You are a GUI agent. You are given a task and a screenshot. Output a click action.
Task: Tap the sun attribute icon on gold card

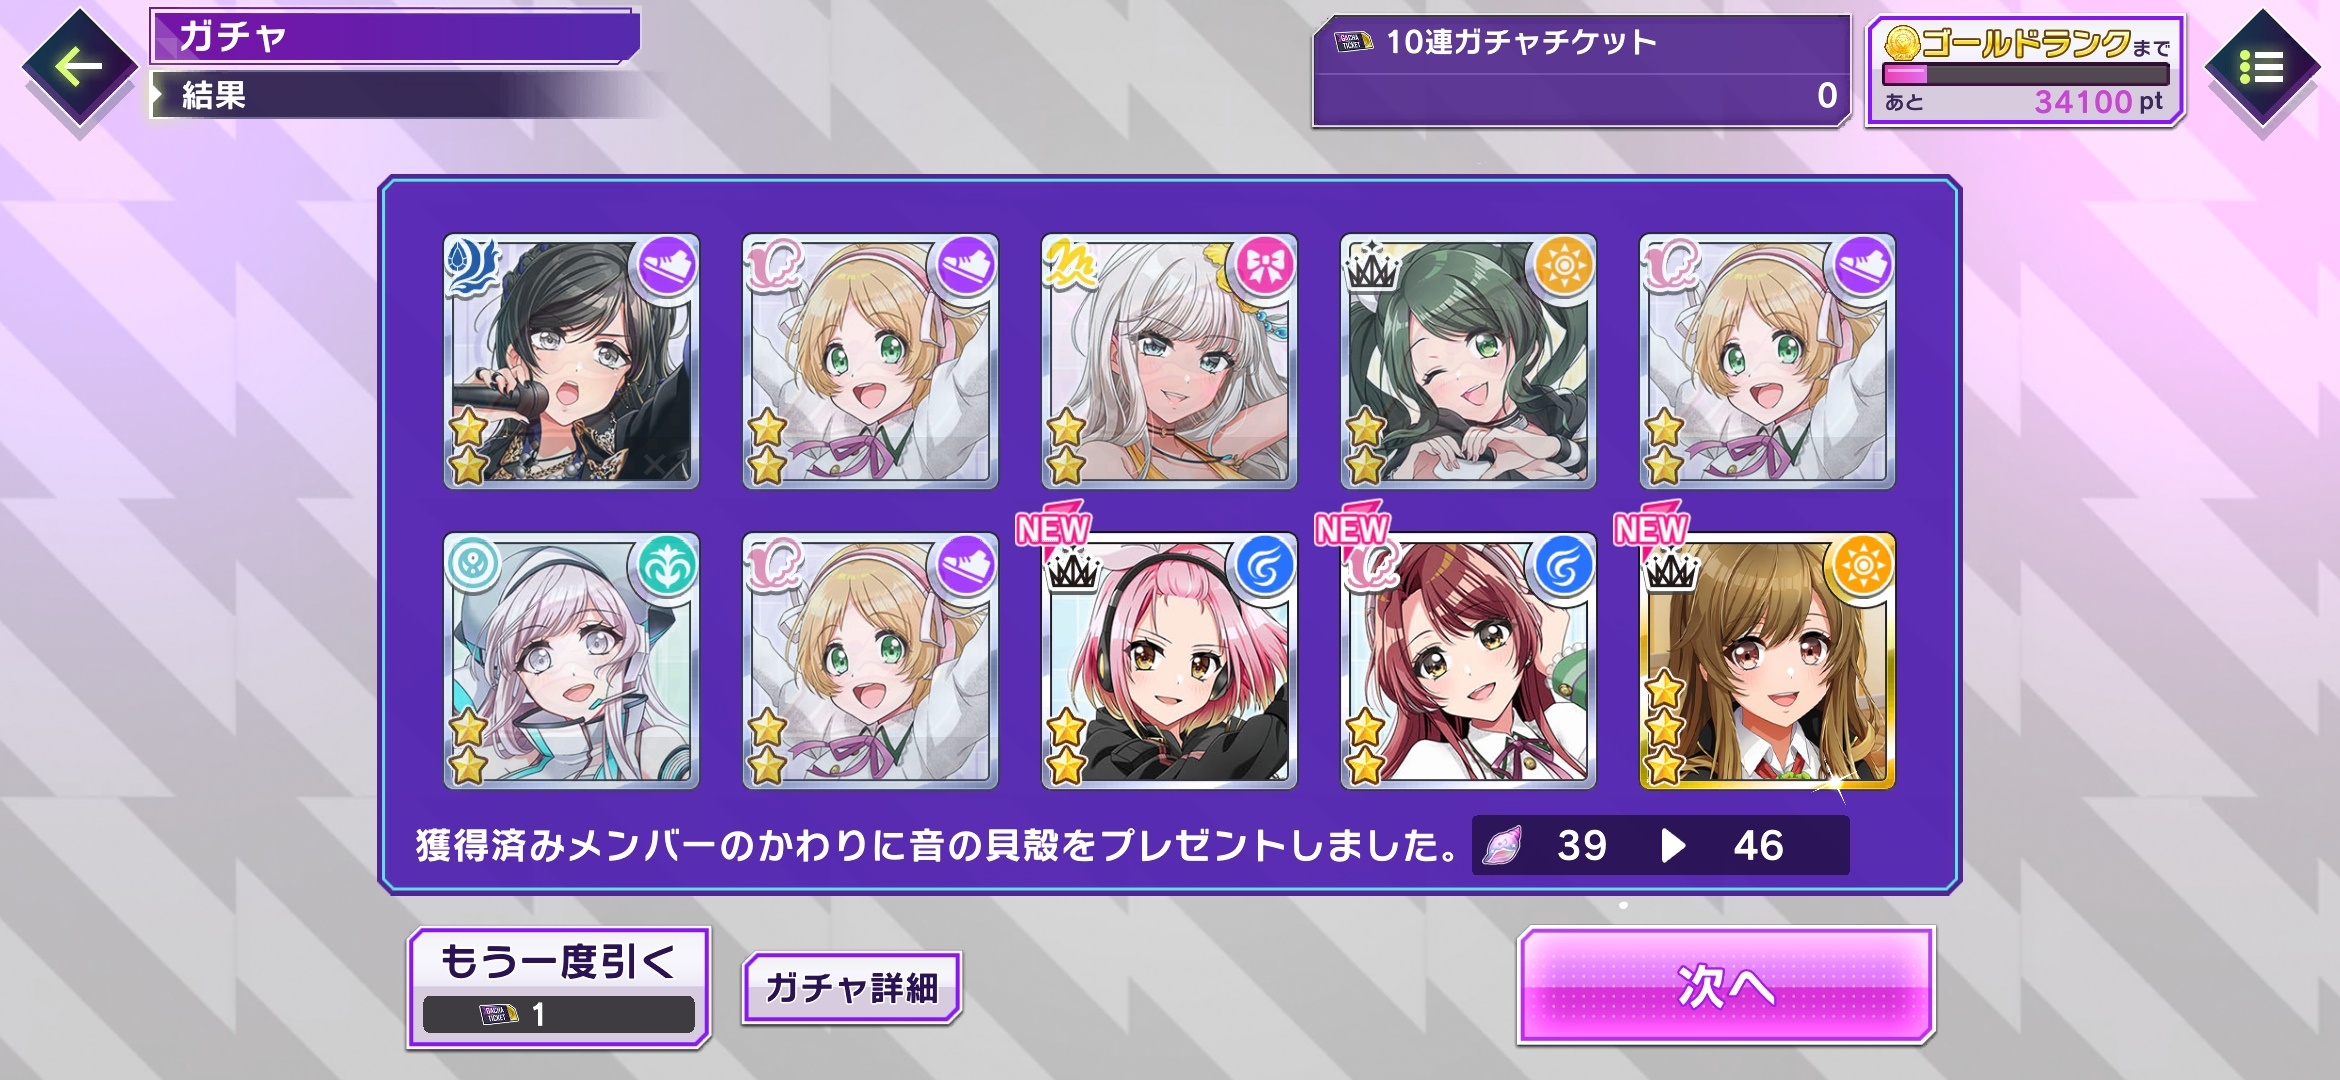coord(1862,566)
